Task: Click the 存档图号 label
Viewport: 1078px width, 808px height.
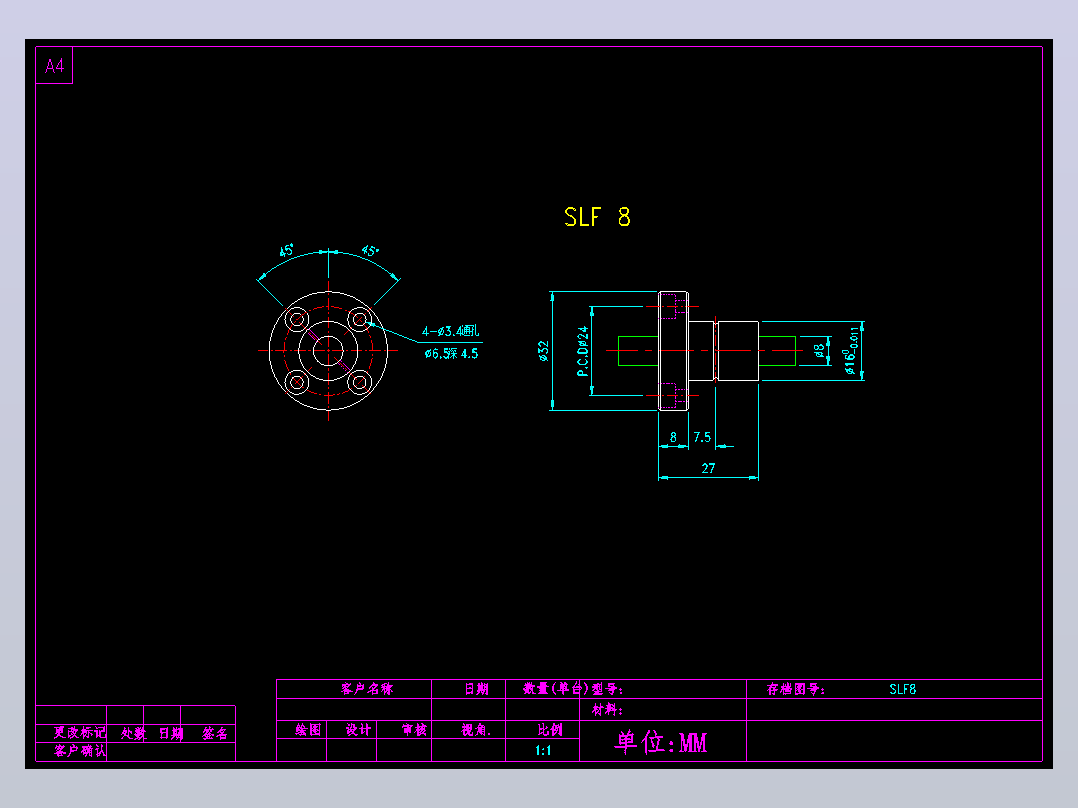Action: pyautogui.click(x=795, y=689)
